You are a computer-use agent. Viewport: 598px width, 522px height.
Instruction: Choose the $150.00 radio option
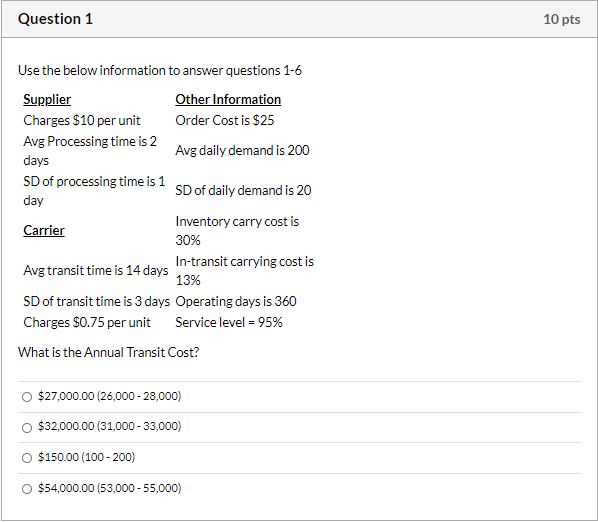click(27, 458)
